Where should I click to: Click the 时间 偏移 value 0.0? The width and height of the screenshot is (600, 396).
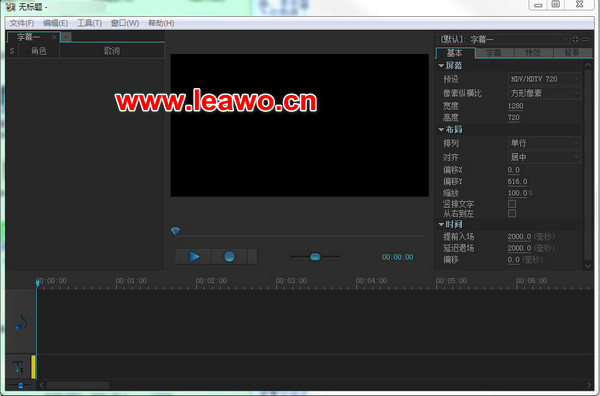514,259
